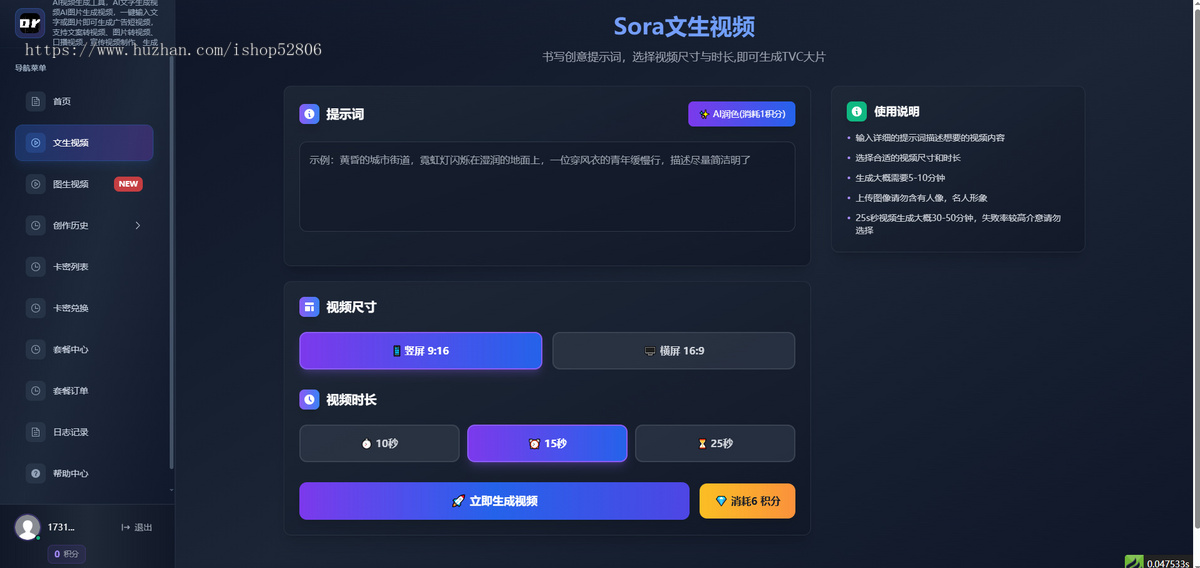The height and width of the screenshot is (568, 1200).
Task: Click the AI润色 button
Action: [x=742, y=114]
